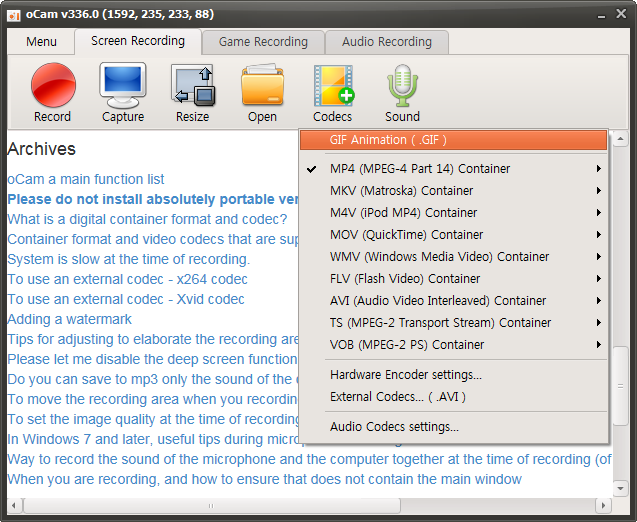The image size is (637, 522).
Task: Open link 'oCam a main function list'
Action: (86, 179)
